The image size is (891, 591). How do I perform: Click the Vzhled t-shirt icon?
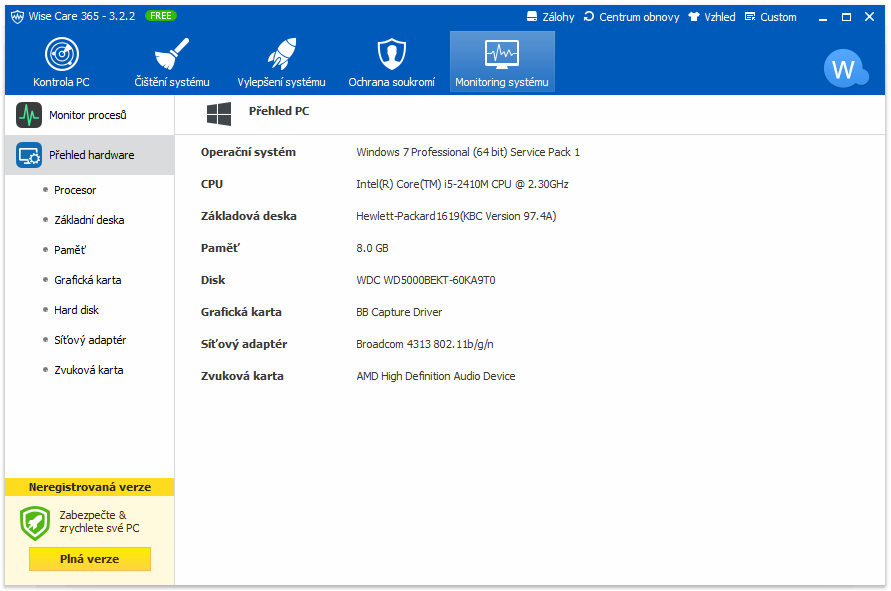[693, 16]
